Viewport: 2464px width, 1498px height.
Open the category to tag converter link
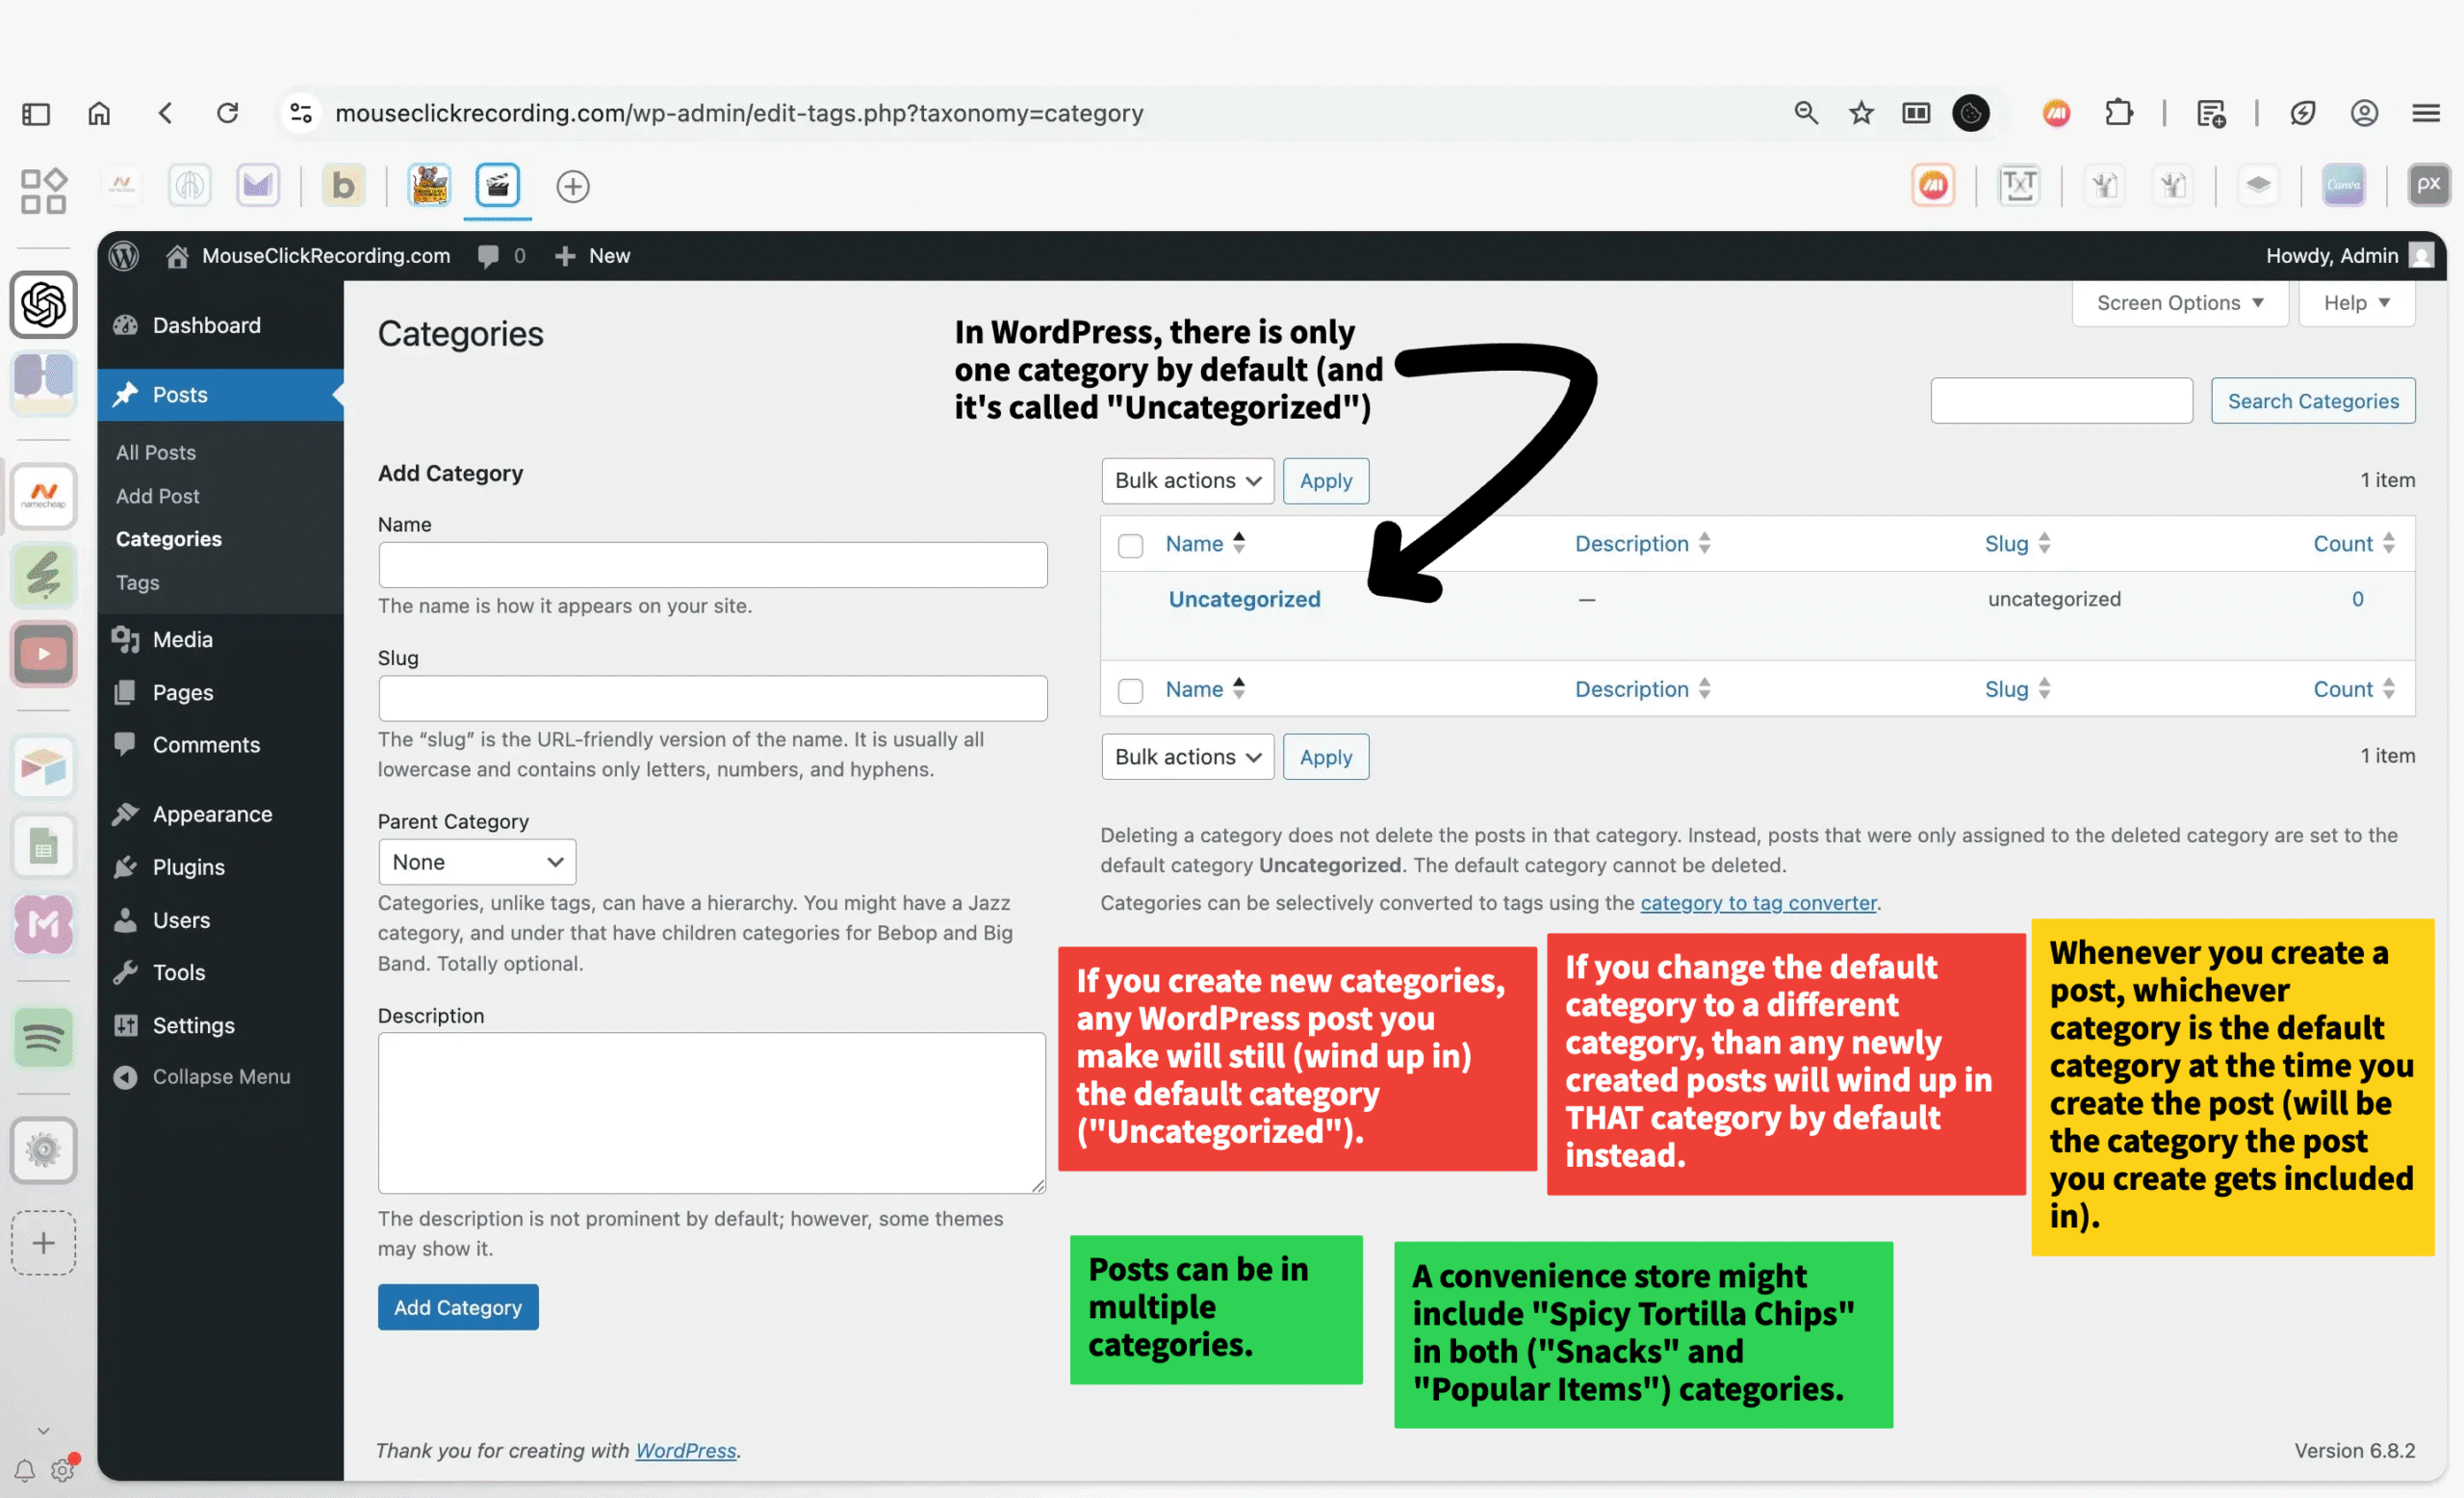(1758, 903)
